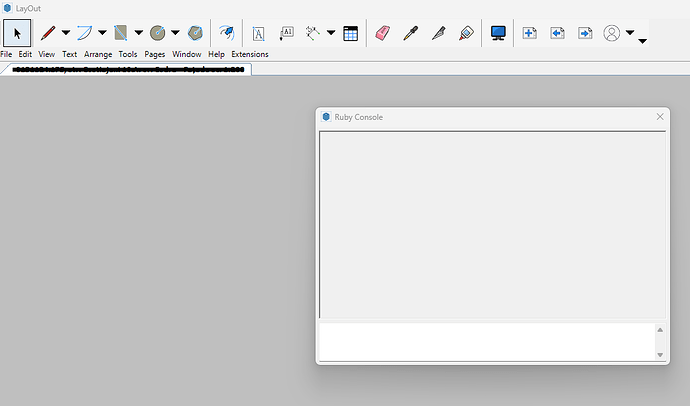Choose the red pencil Line tool
The image size is (690, 406).
point(48,33)
